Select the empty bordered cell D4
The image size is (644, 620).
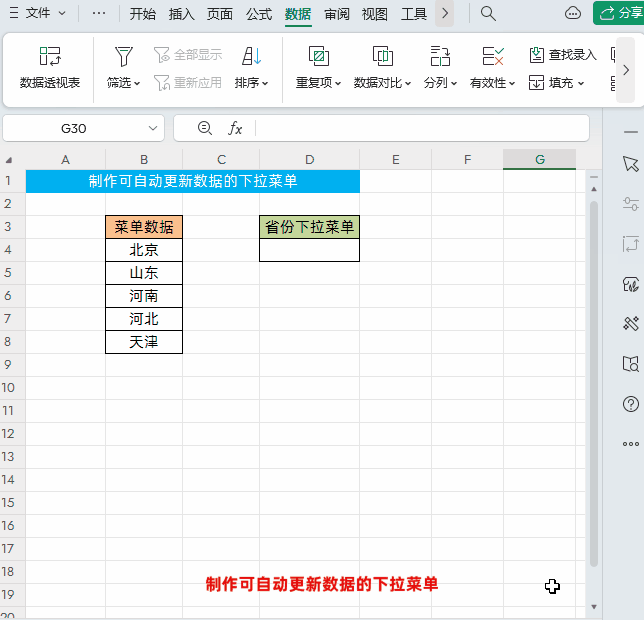click(x=310, y=250)
